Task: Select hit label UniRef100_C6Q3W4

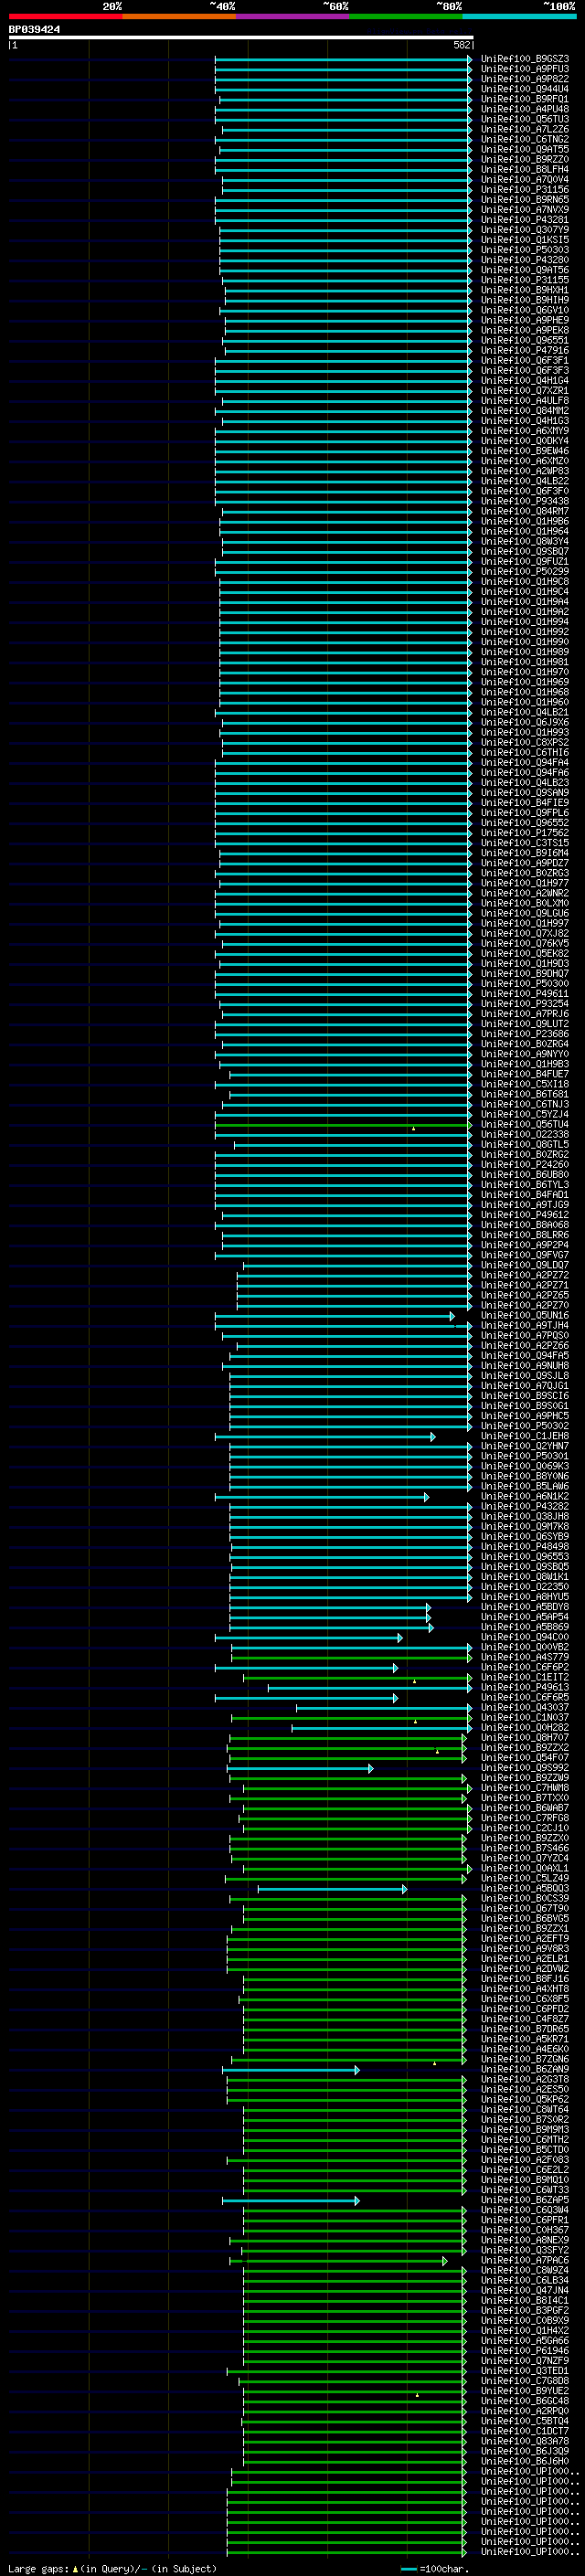Action: pyautogui.click(x=525, y=2209)
